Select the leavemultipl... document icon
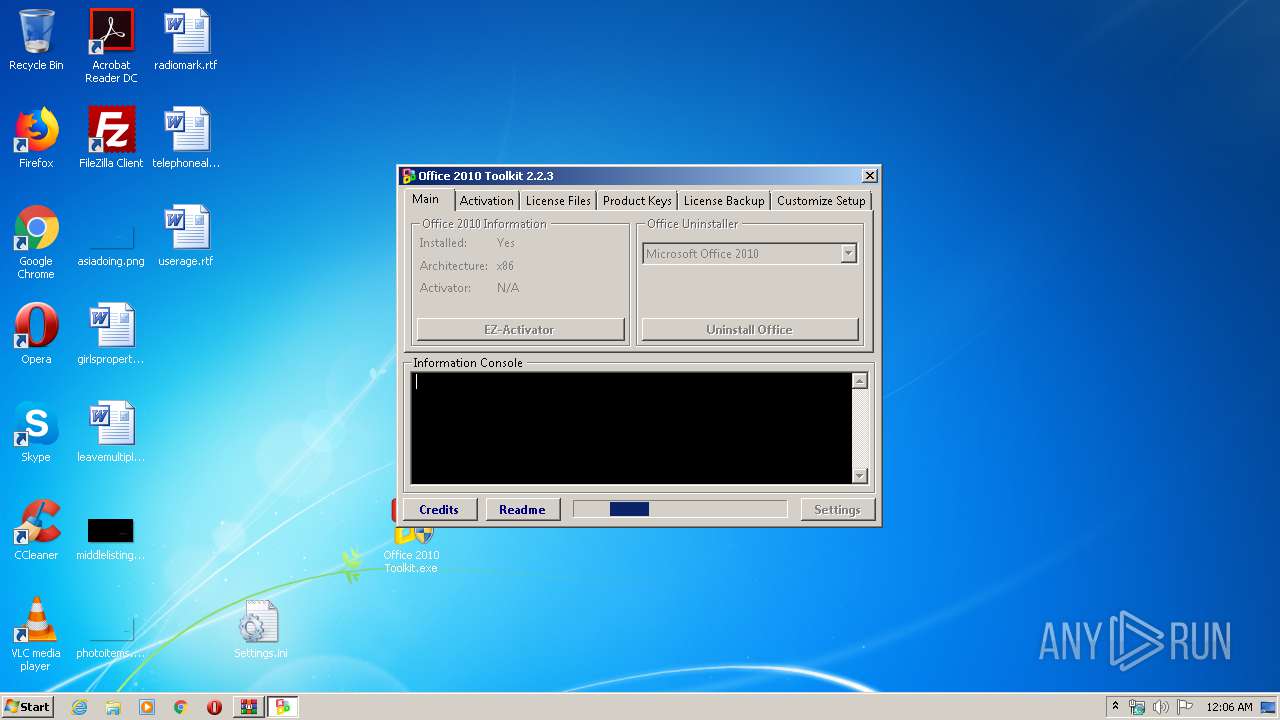 tap(111, 433)
